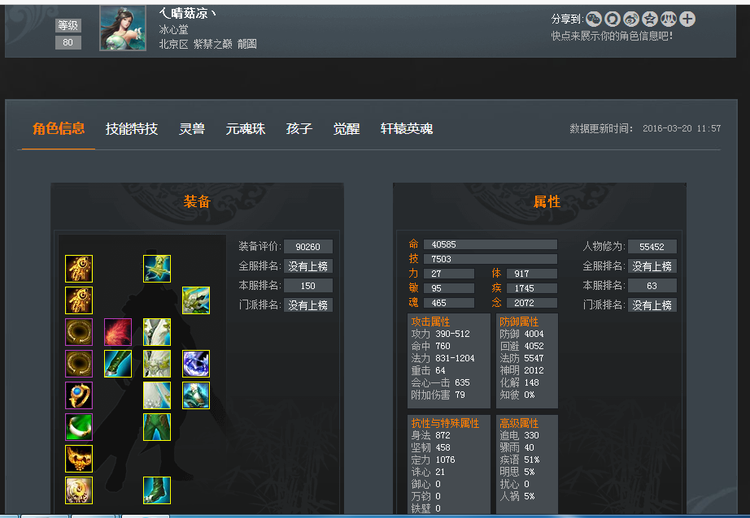Image resolution: width=750 pixels, height=518 pixels.
Task: Select the green boots equipment icon
Action: point(157,490)
